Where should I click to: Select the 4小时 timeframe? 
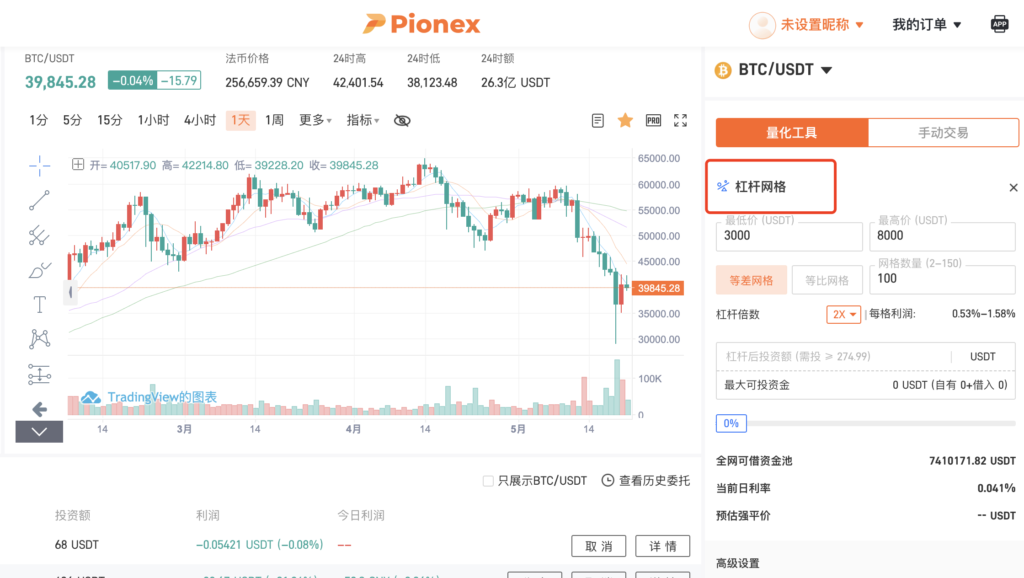pyautogui.click(x=200, y=120)
